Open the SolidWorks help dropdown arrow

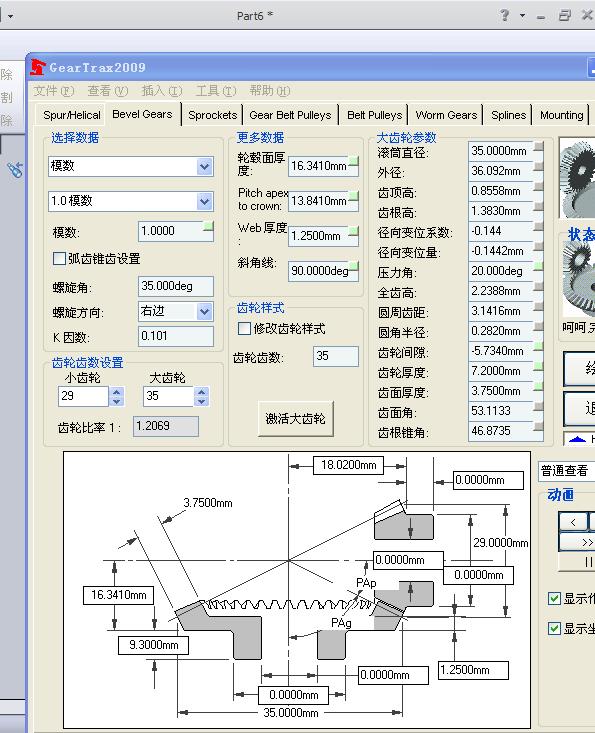coord(523,15)
